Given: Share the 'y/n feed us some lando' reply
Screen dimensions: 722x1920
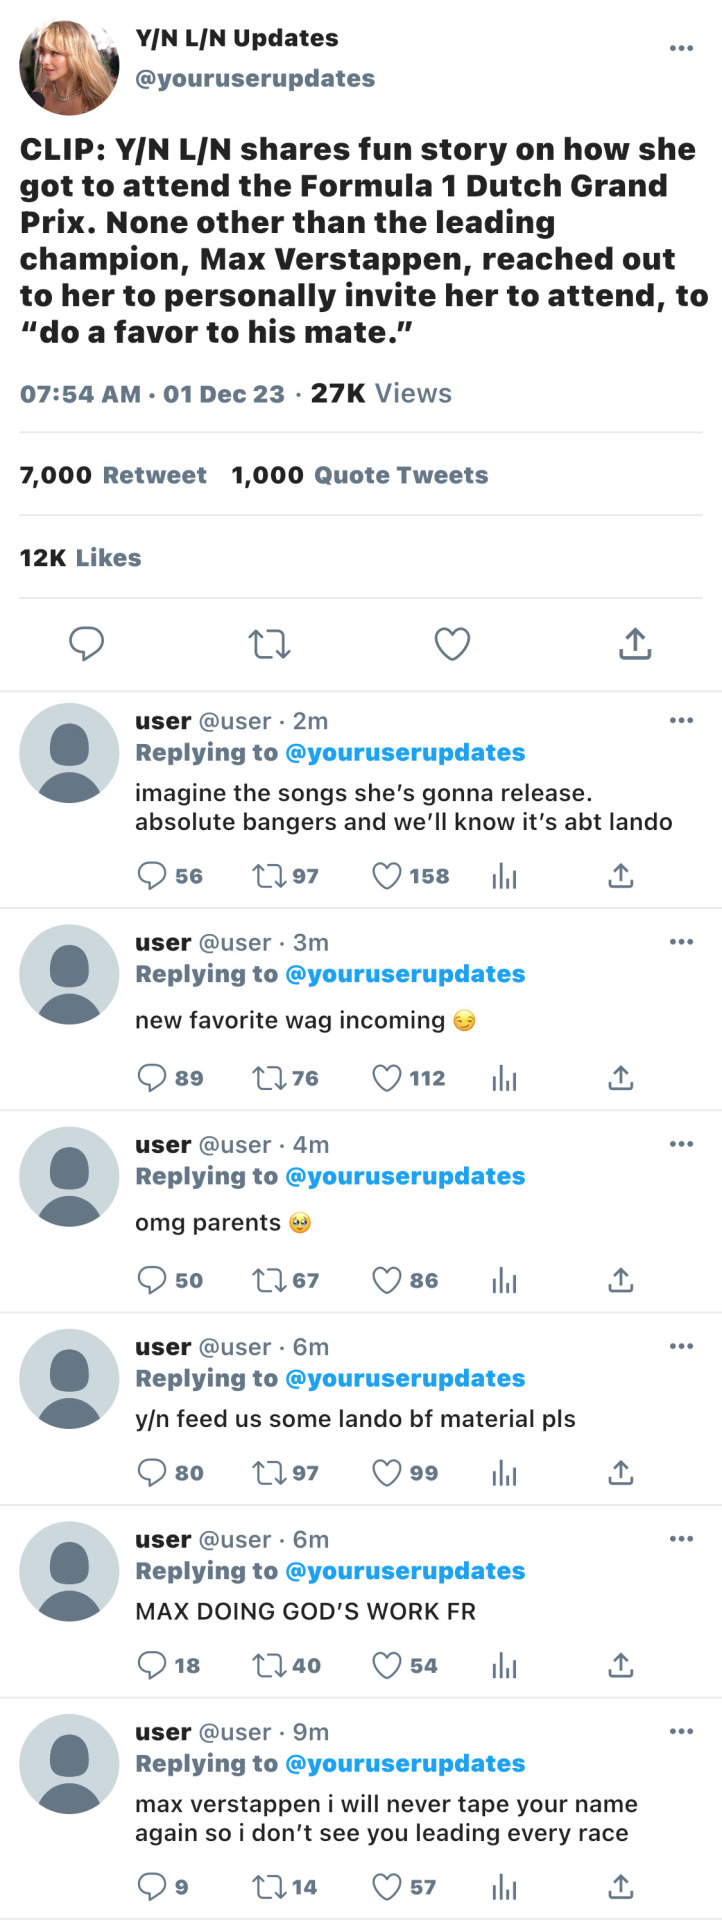Looking at the screenshot, I should click(x=621, y=1472).
